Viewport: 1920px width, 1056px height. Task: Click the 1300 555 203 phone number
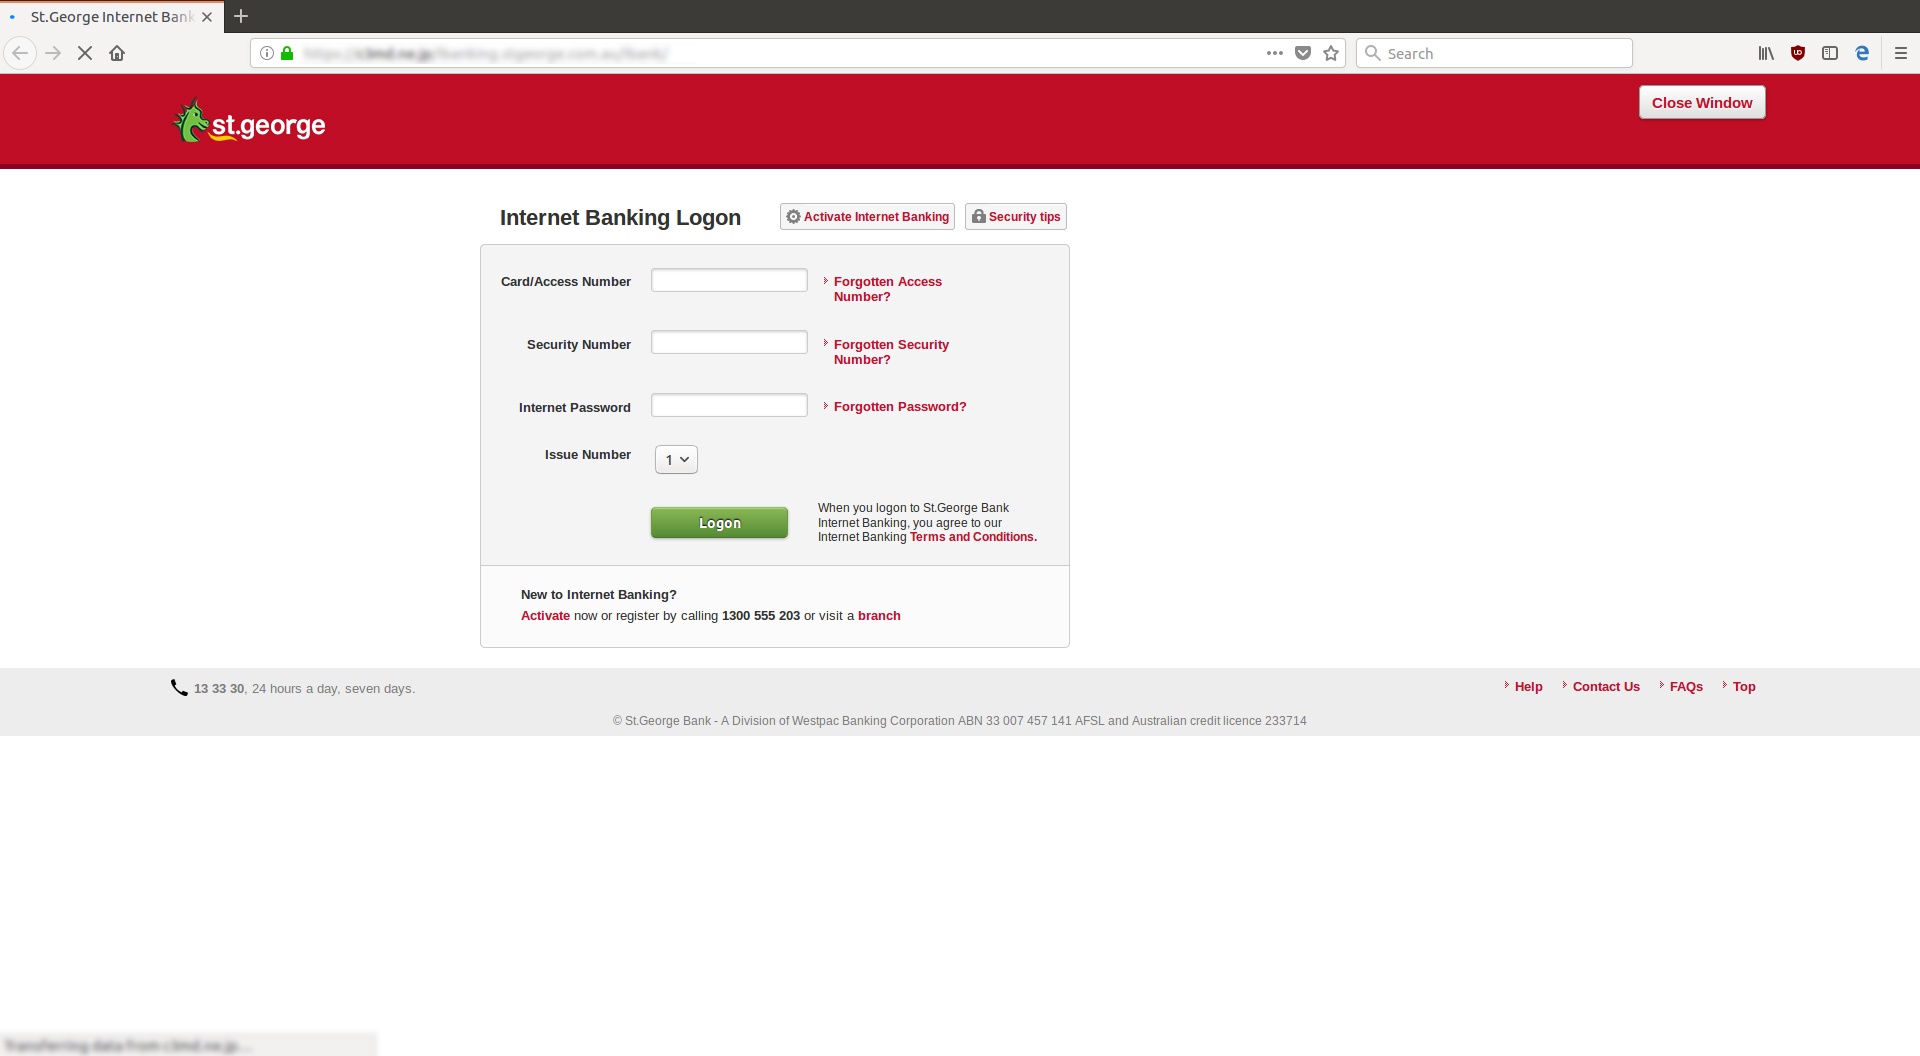761,616
